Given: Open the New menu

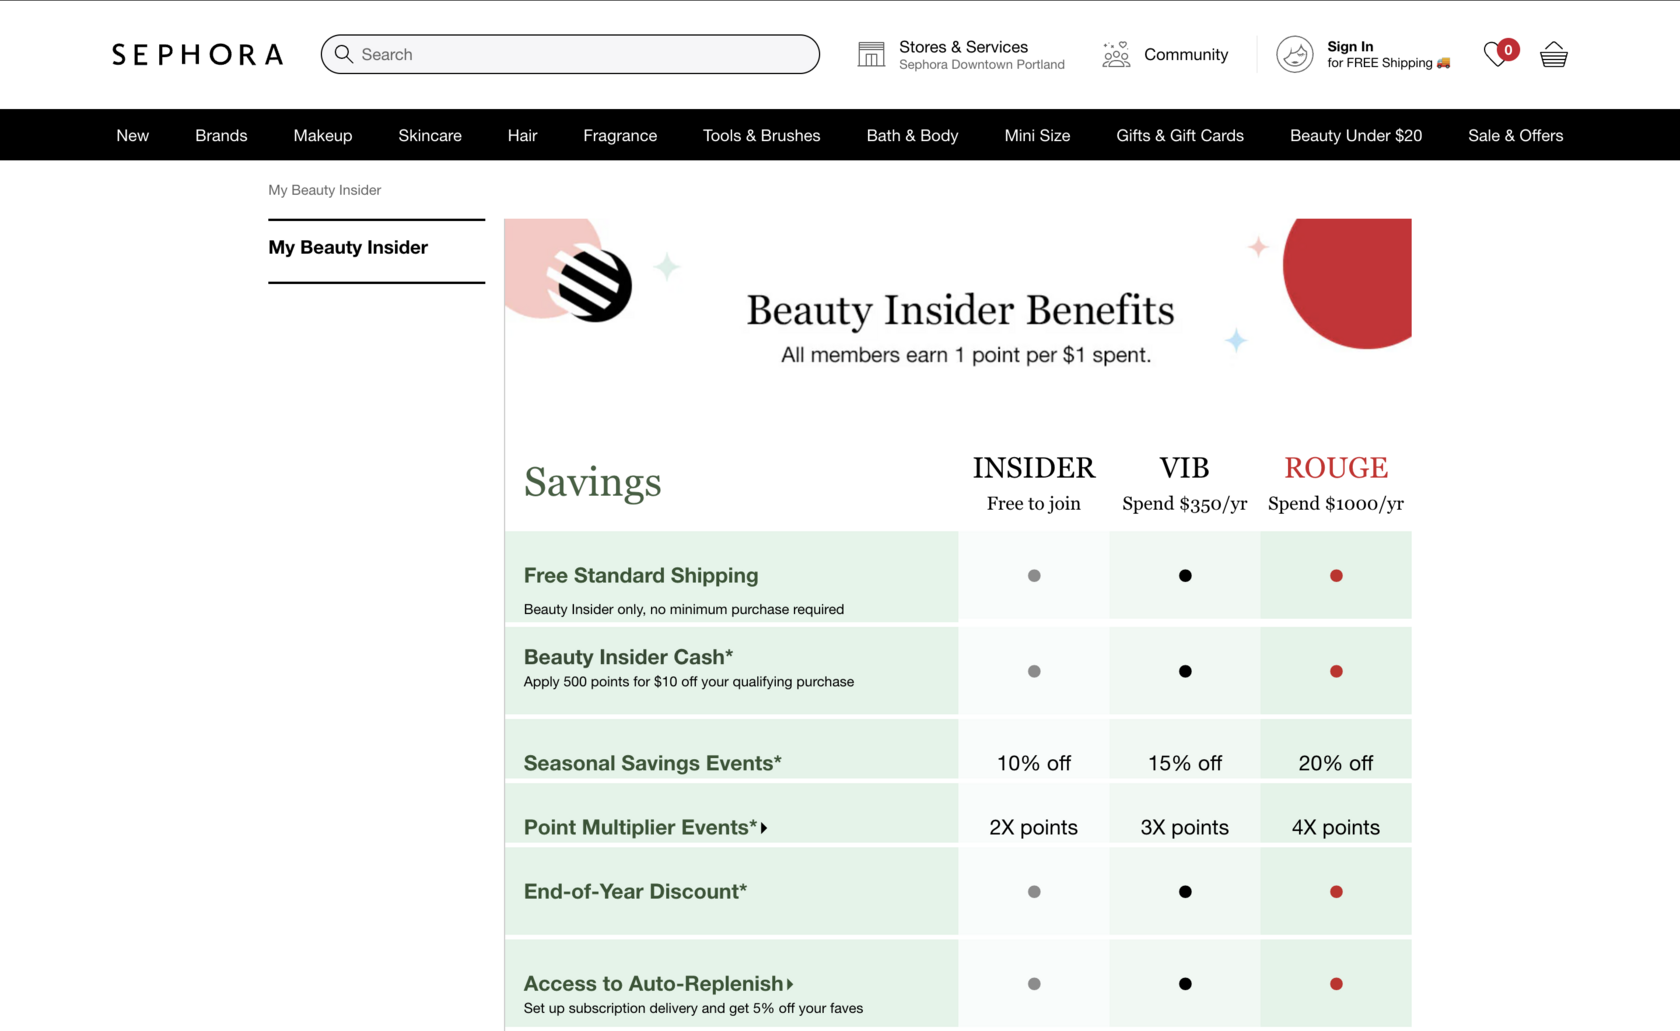Looking at the screenshot, I should (x=132, y=135).
